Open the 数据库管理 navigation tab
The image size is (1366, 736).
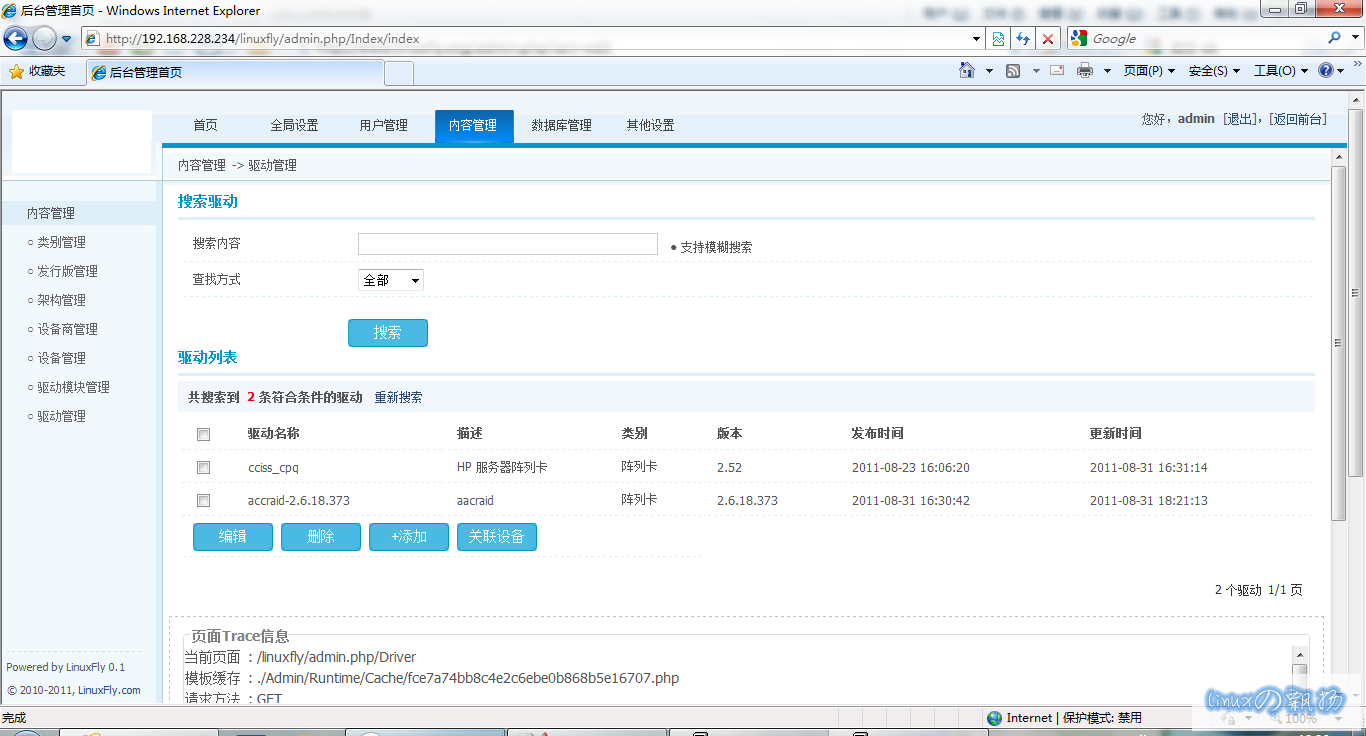click(x=561, y=126)
